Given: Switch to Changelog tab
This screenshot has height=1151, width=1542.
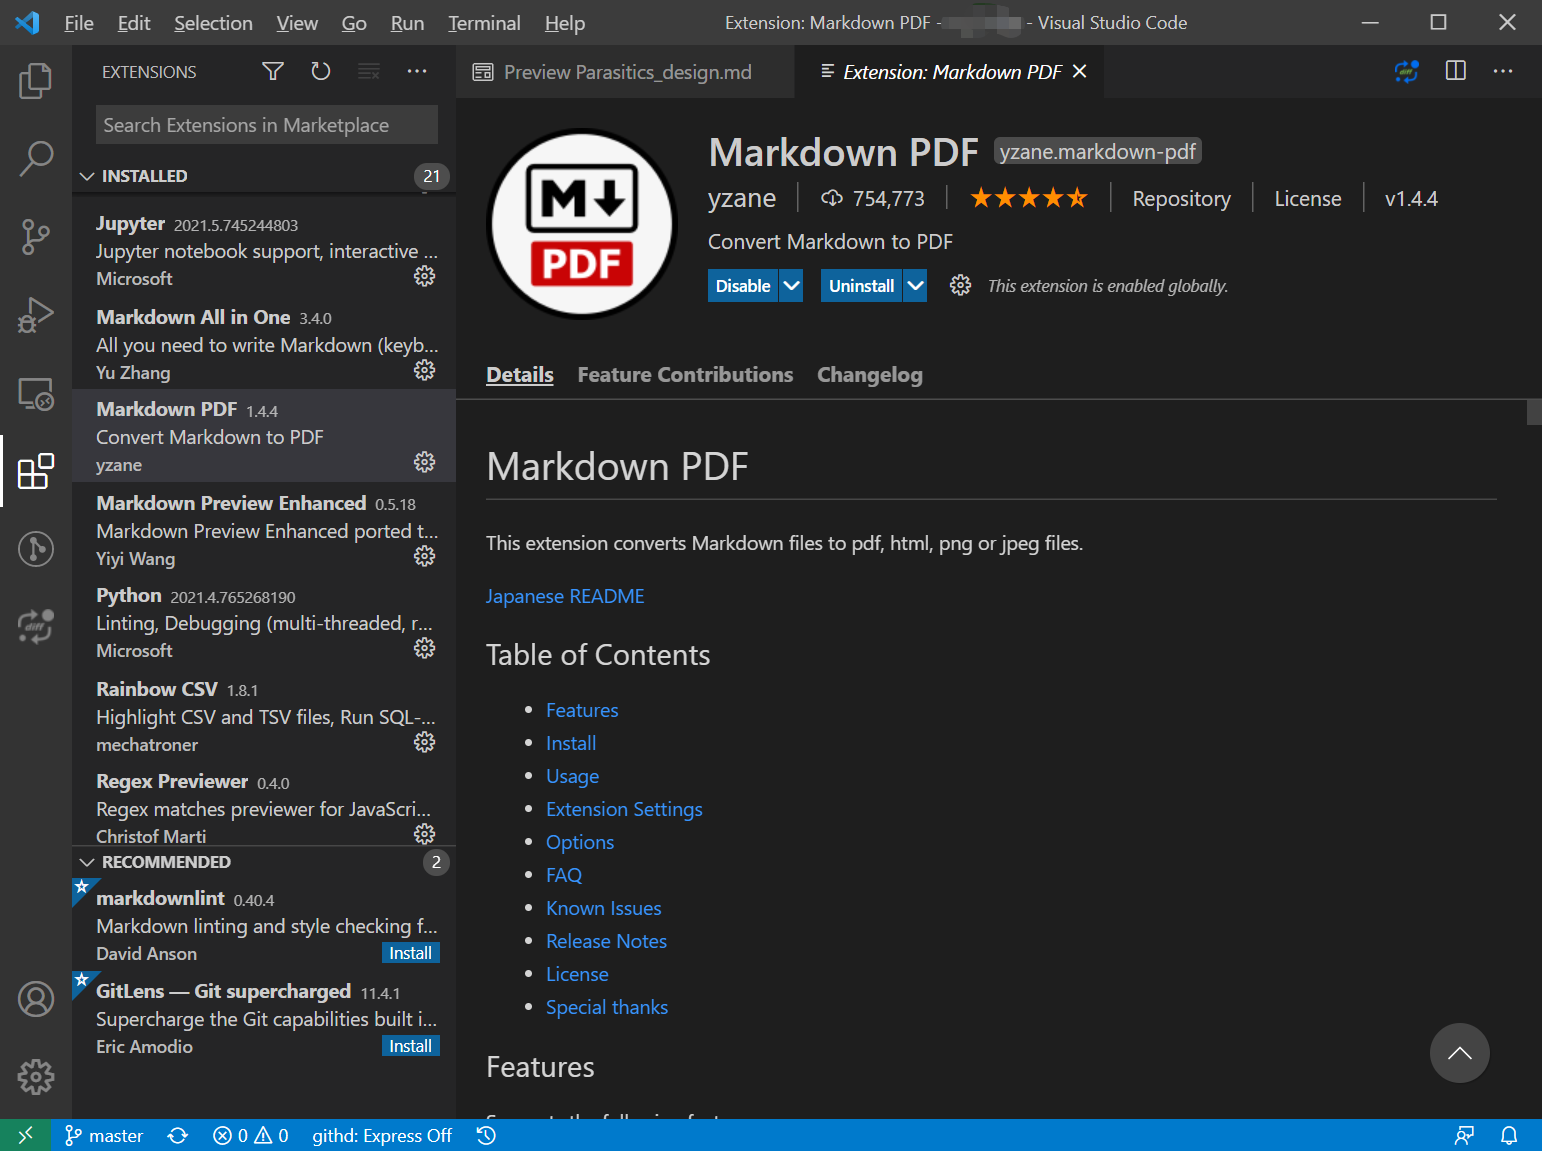Looking at the screenshot, I should pyautogui.click(x=870, y=375).
